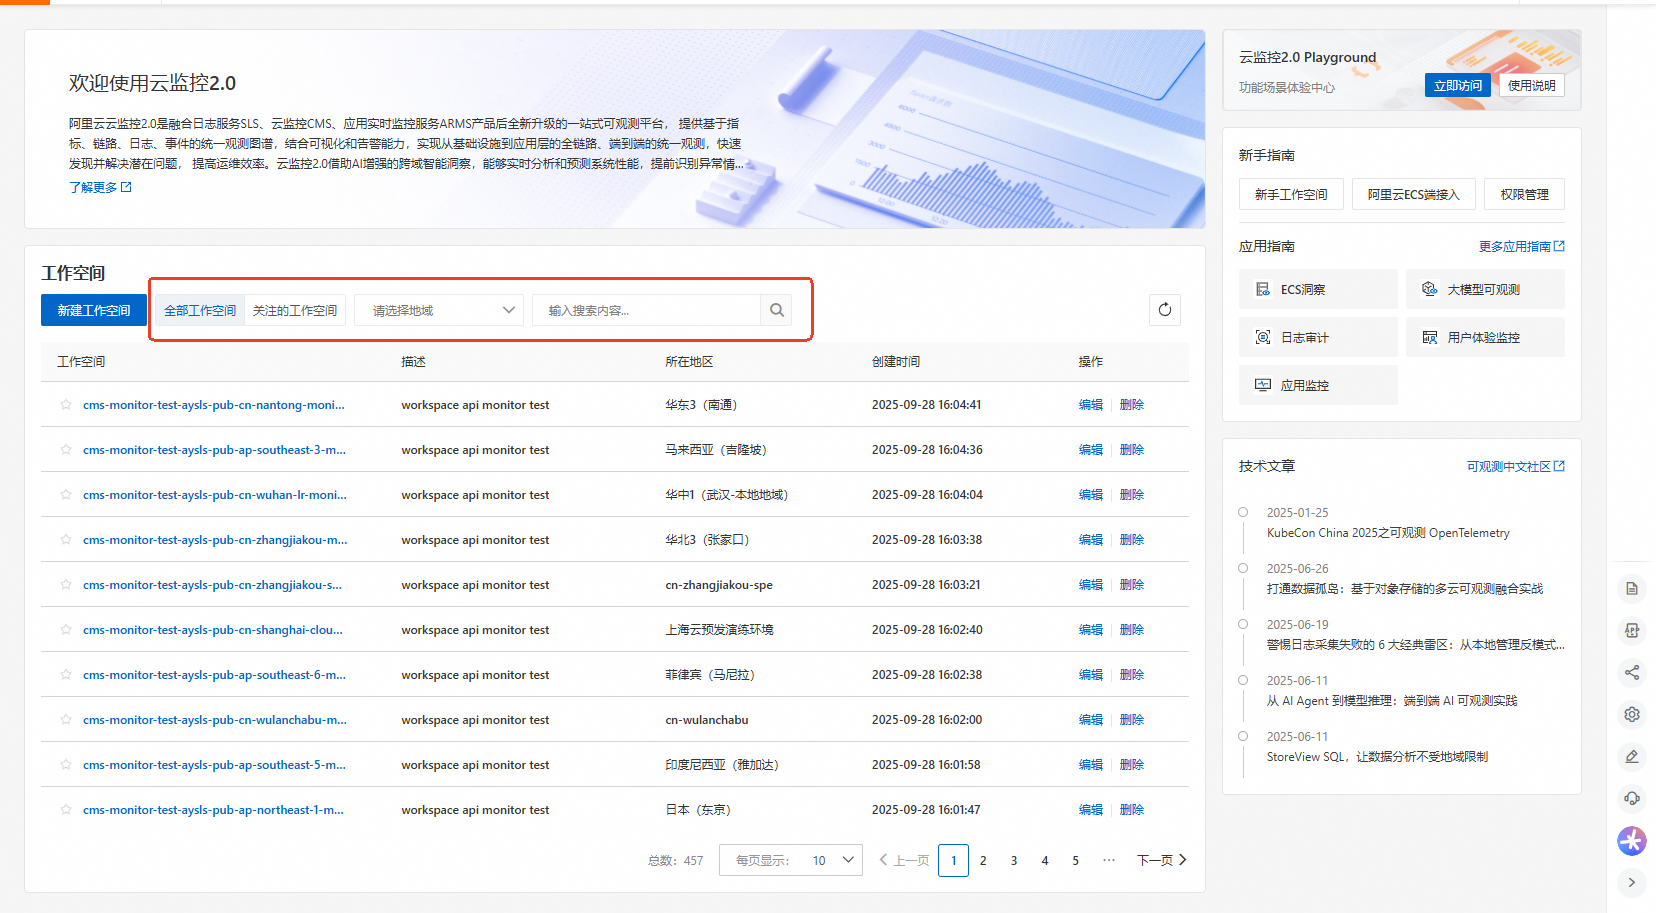Launch the colorful AI assistant icon
This screenshot has height=913, width=1656.
coord(1632,841)
